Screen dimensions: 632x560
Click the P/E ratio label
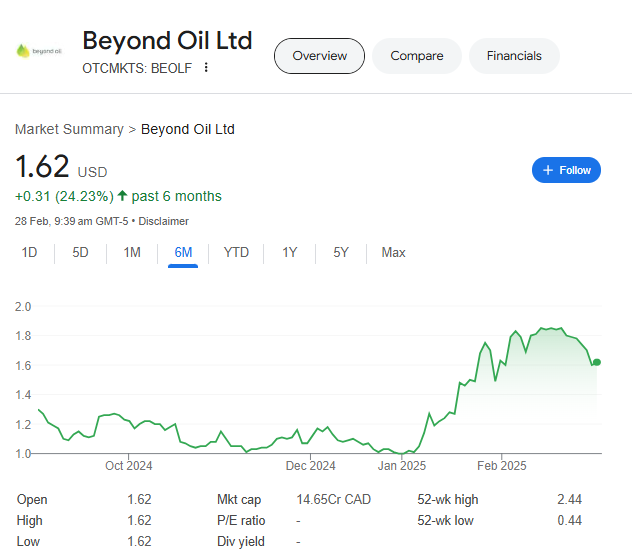241,520
